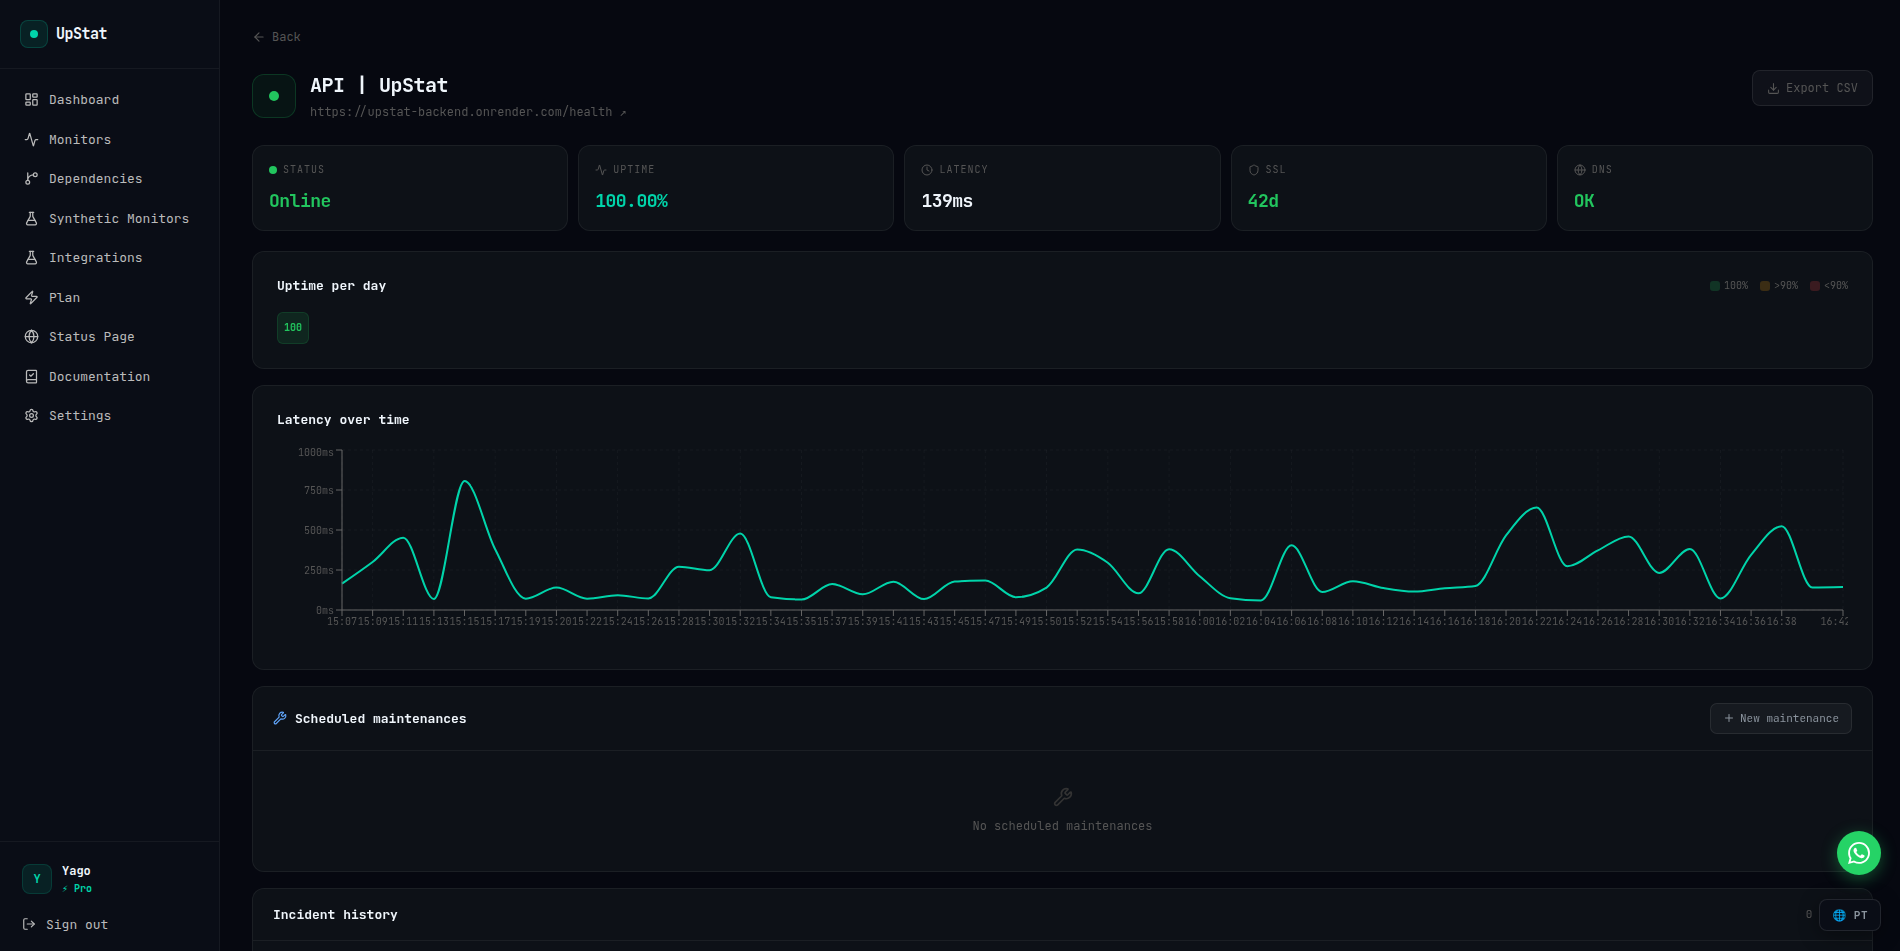Click the Export CSV button
Viewport: 1900px width, 951px height.
[1812, 88]
